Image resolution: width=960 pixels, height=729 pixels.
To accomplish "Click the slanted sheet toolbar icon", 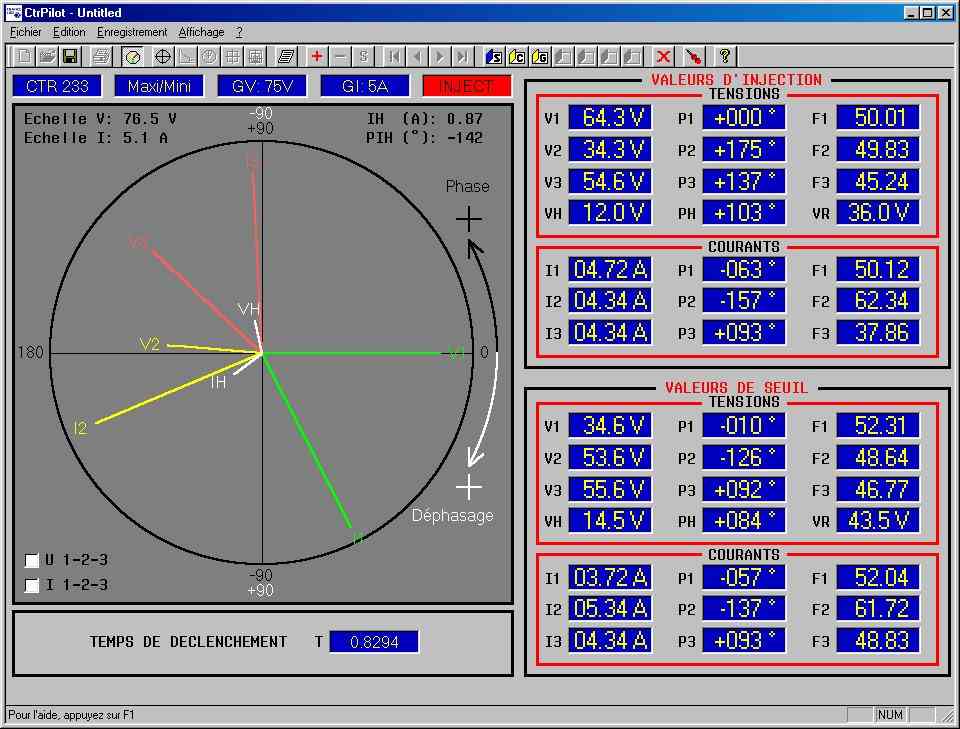I will pyautogui.click(x=286, y=57).
